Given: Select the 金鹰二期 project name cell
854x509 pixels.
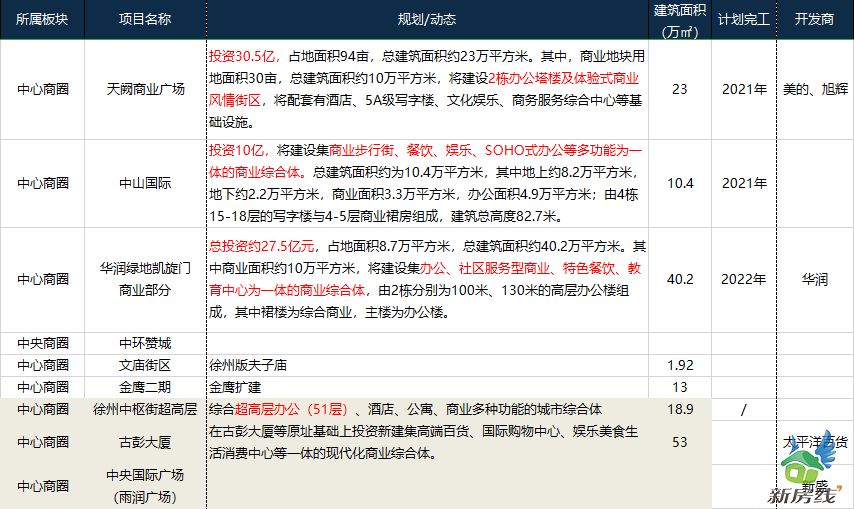Looking at the screenshot, I should pos(145,387).
